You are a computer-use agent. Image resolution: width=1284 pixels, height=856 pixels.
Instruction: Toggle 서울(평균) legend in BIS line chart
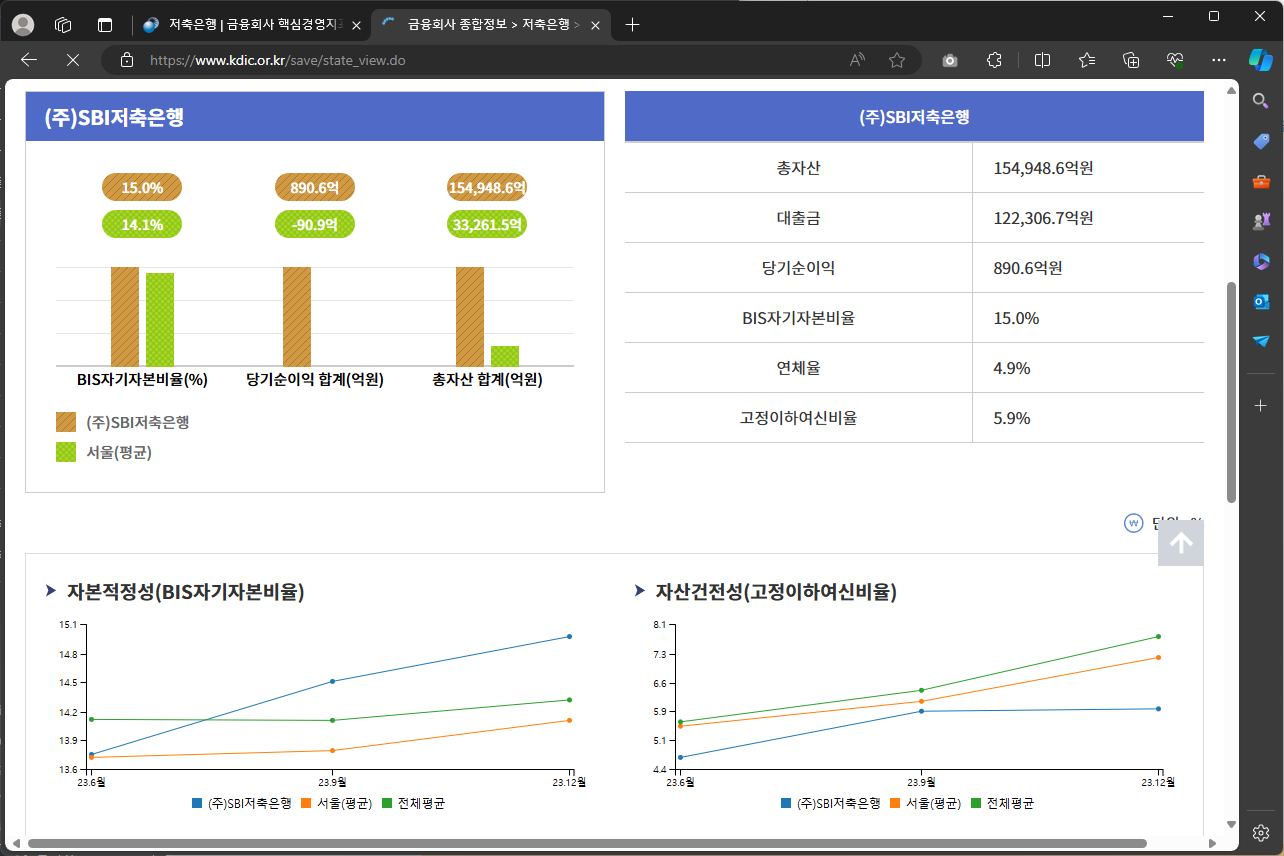click(x=336, y=803)
